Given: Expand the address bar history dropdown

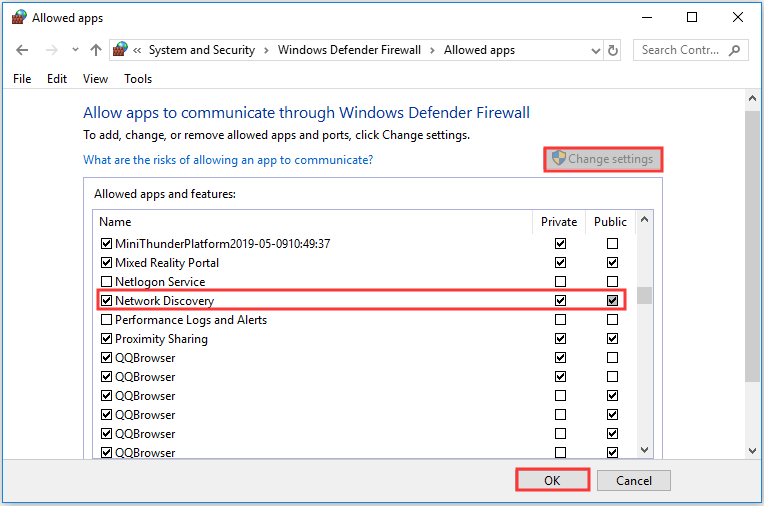Looking at the screenshot, I should 595,51.
